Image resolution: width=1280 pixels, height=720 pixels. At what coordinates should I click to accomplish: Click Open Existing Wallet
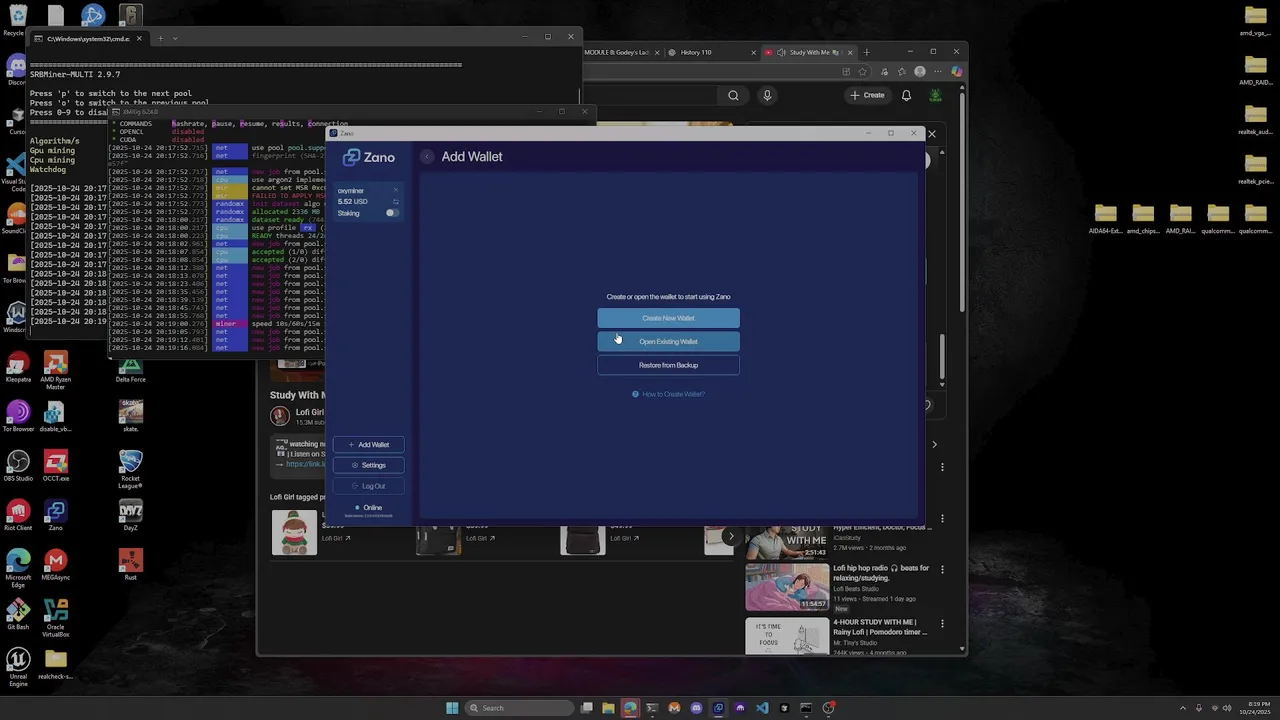pos(668,341)
